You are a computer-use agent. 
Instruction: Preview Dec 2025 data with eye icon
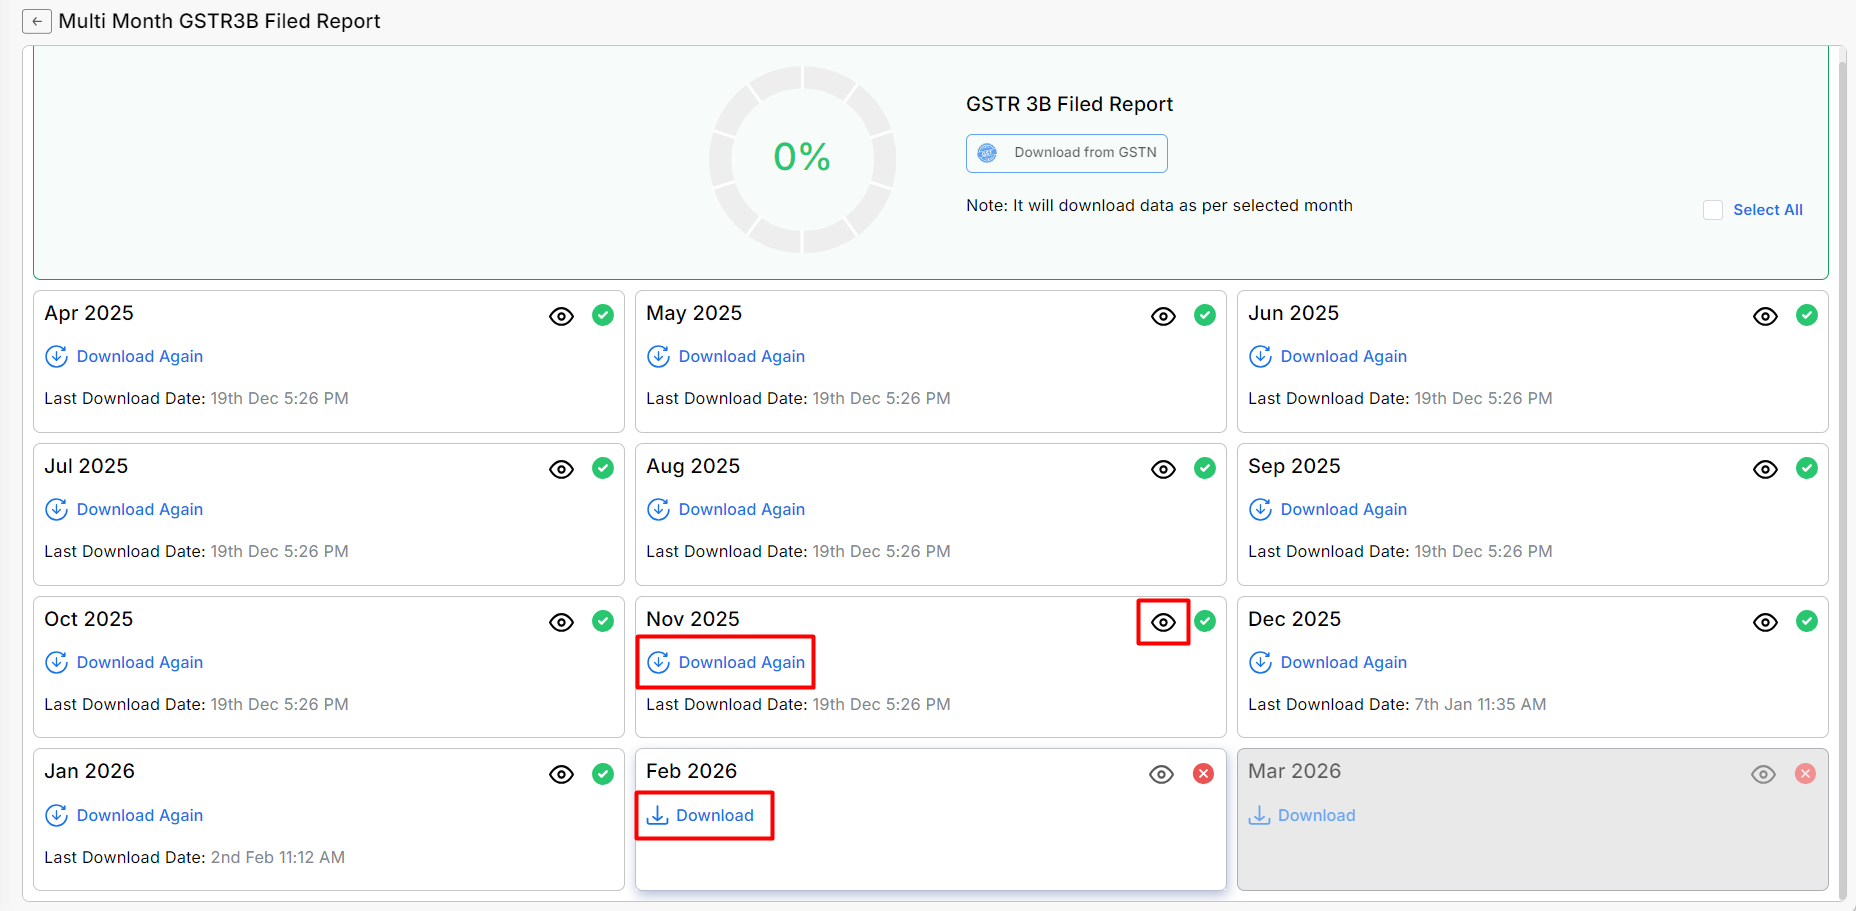1765,623
